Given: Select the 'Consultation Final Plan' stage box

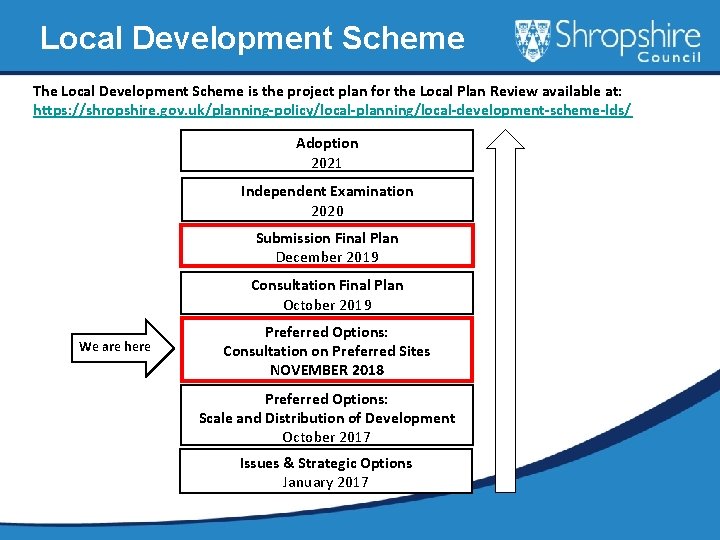Looking at the screenshot, I should tap(327, 293).
